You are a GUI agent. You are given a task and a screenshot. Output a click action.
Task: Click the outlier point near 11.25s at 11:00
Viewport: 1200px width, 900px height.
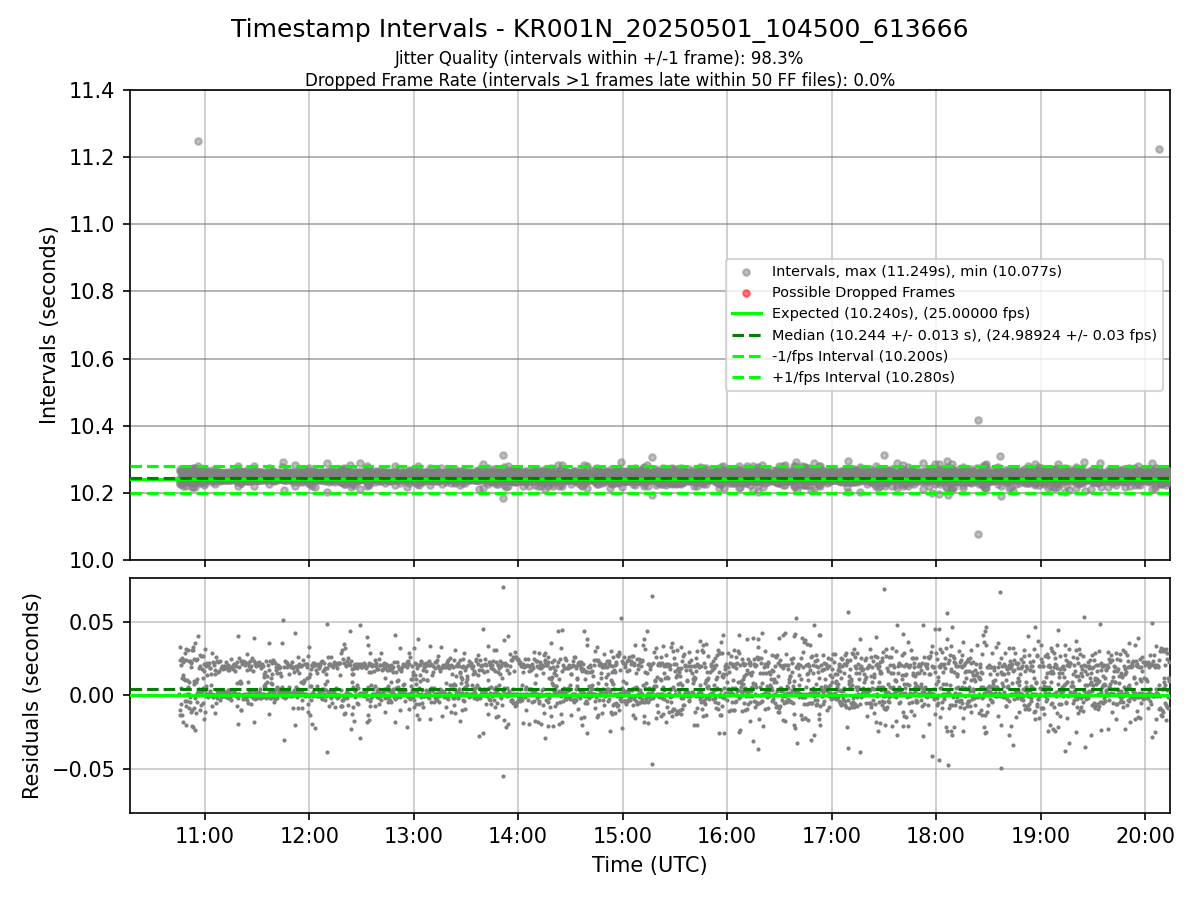click(x=198, y=141)
